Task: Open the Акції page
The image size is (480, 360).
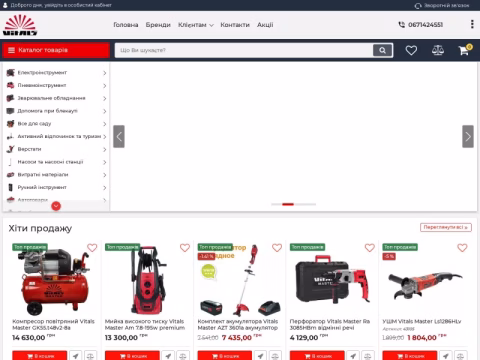Action: [x=265, y=25]
